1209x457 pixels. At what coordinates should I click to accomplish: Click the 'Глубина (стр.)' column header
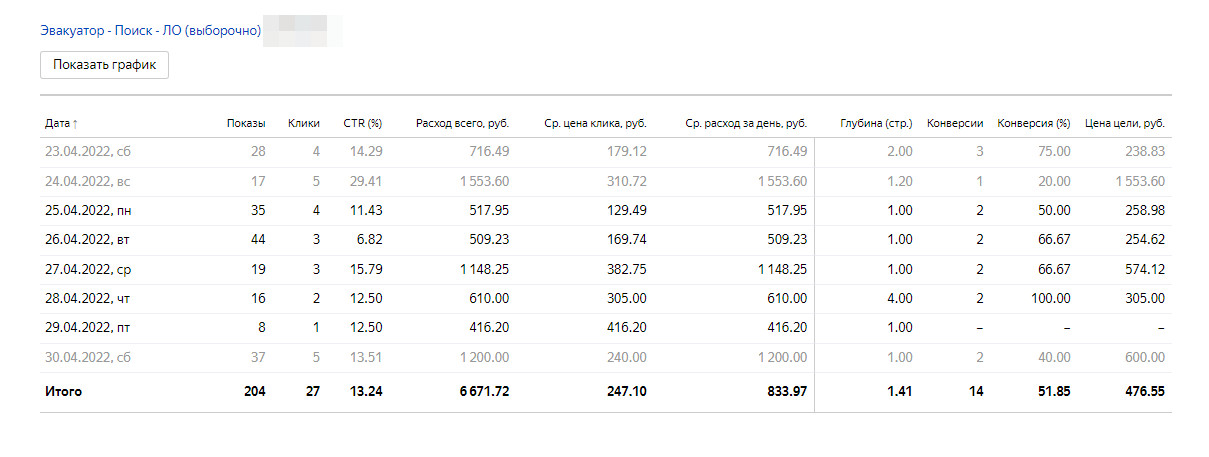click(876, 123)
